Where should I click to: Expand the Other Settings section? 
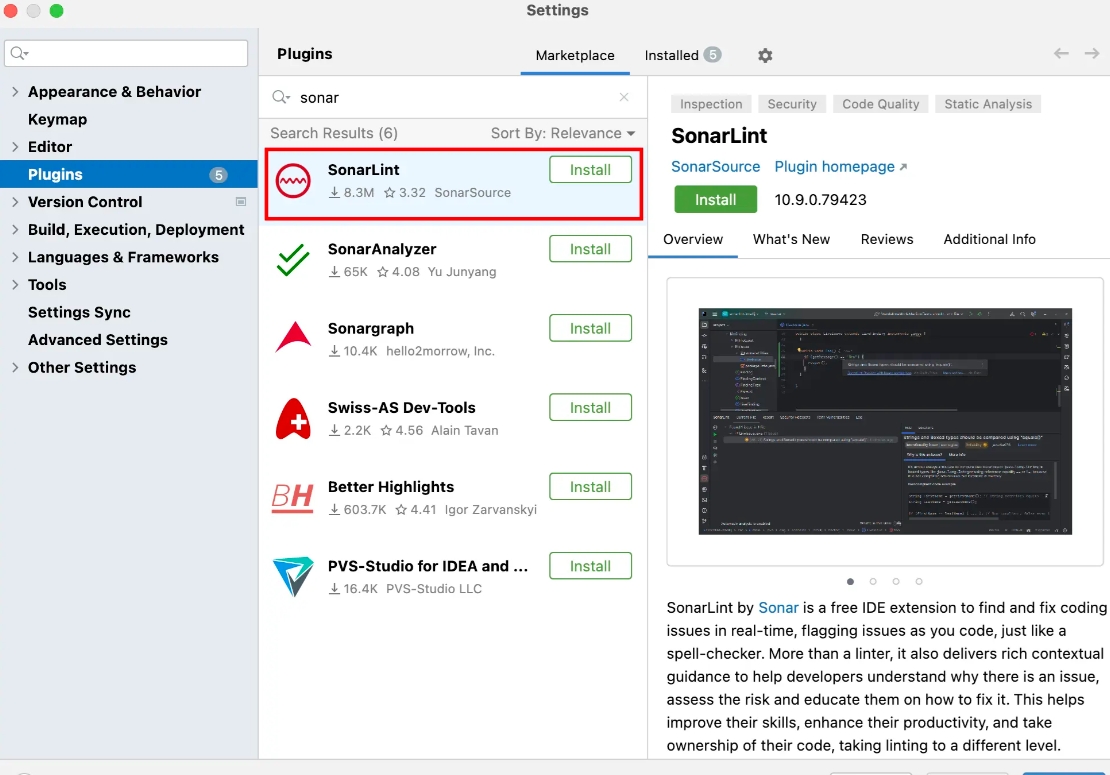tap(15, 367)
